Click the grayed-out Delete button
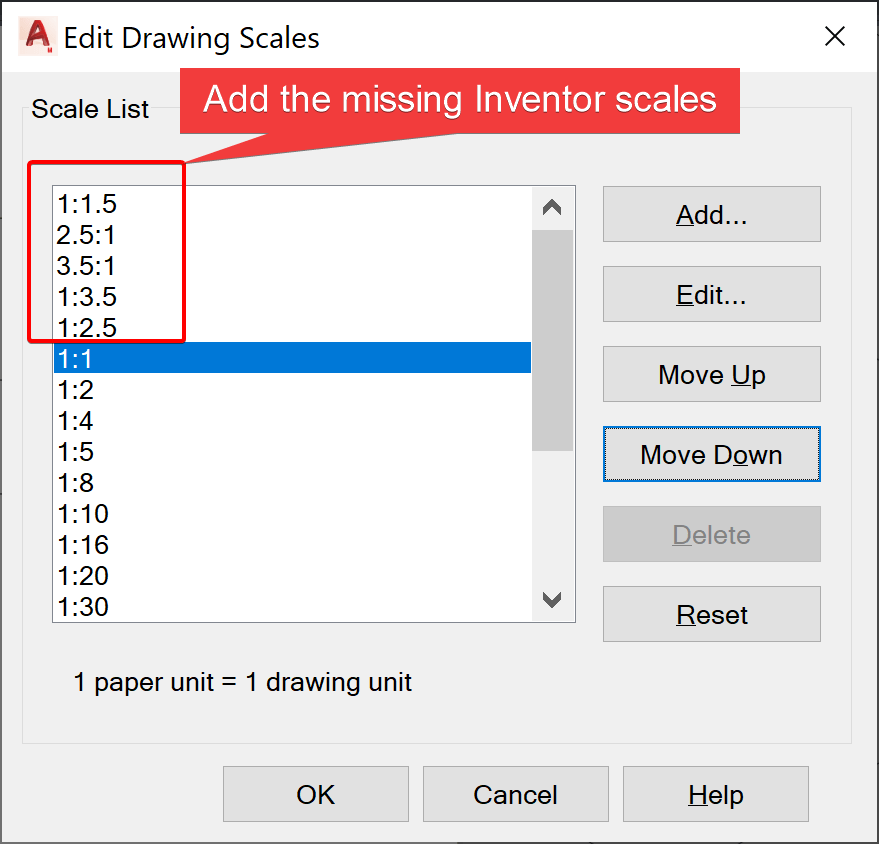This screenshot has height=844, width=879. tap(711, 534)
